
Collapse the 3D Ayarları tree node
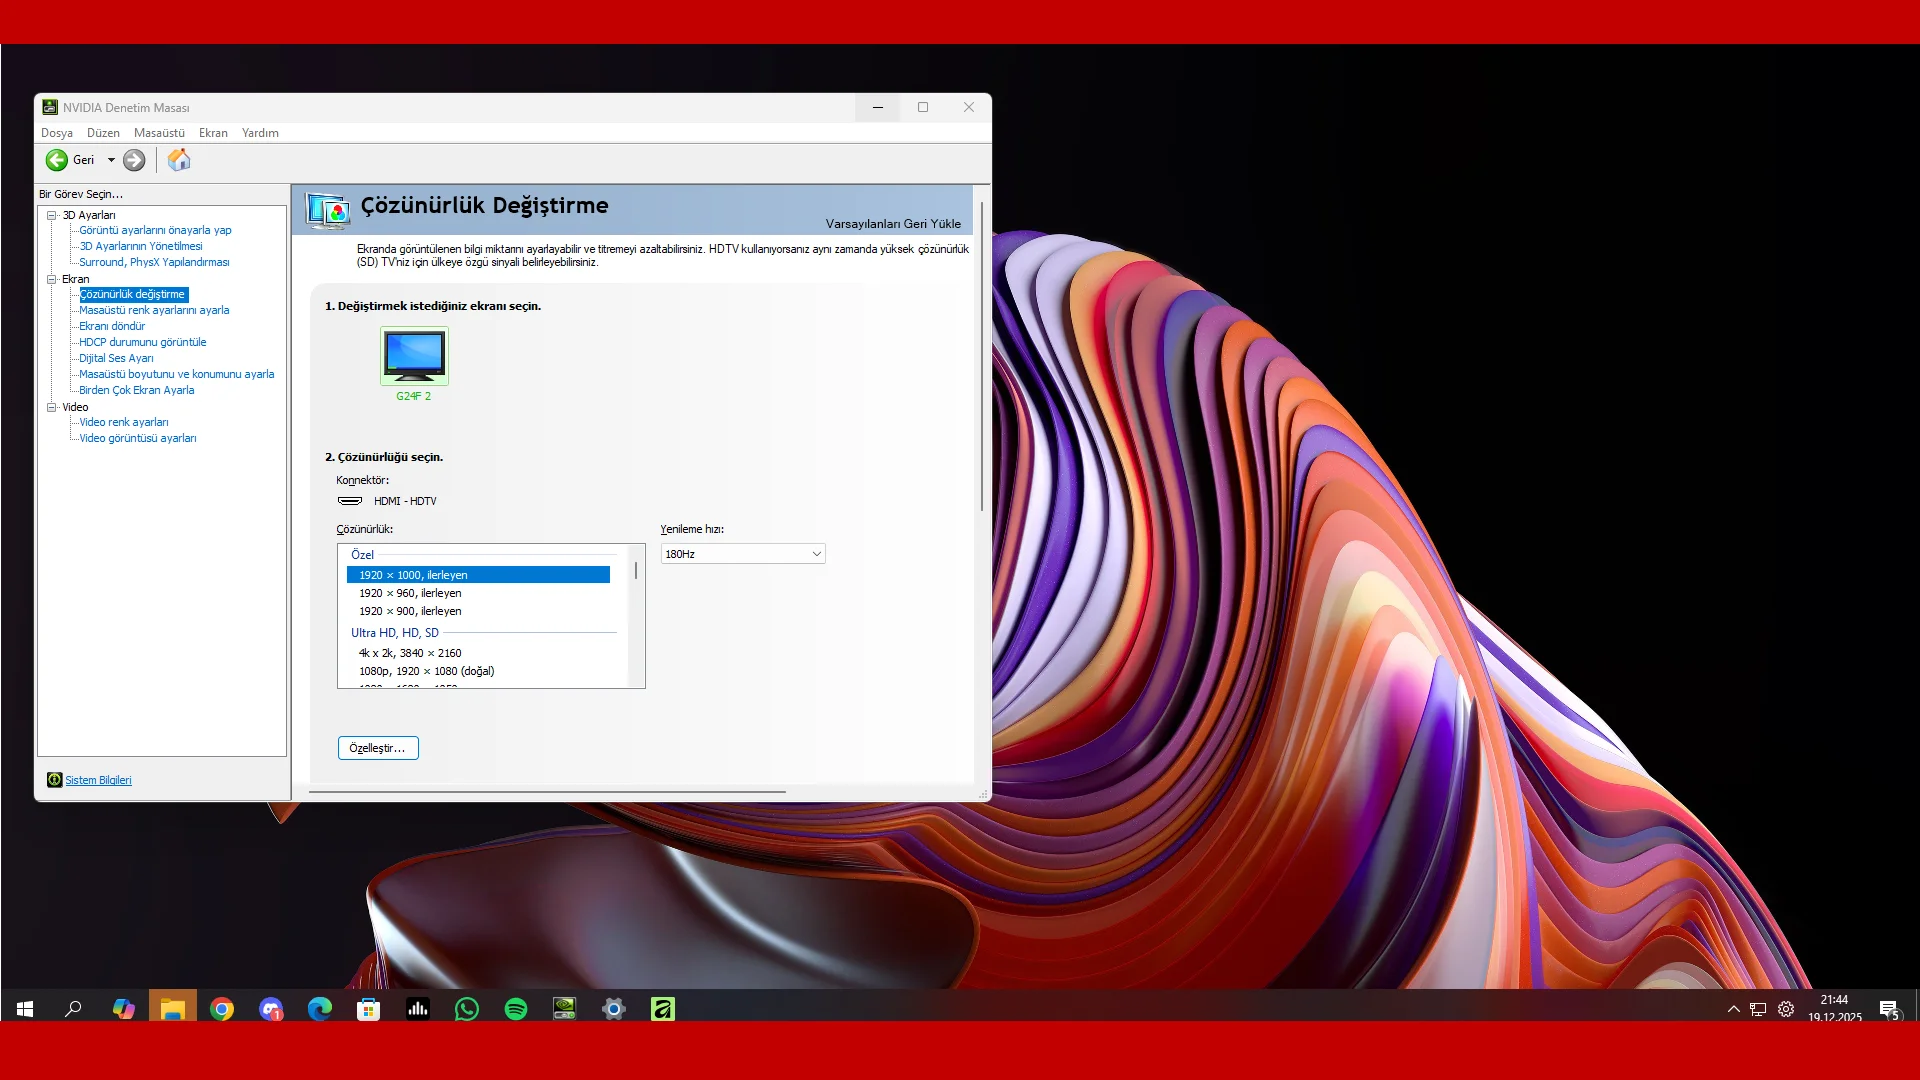coord(52,215)
